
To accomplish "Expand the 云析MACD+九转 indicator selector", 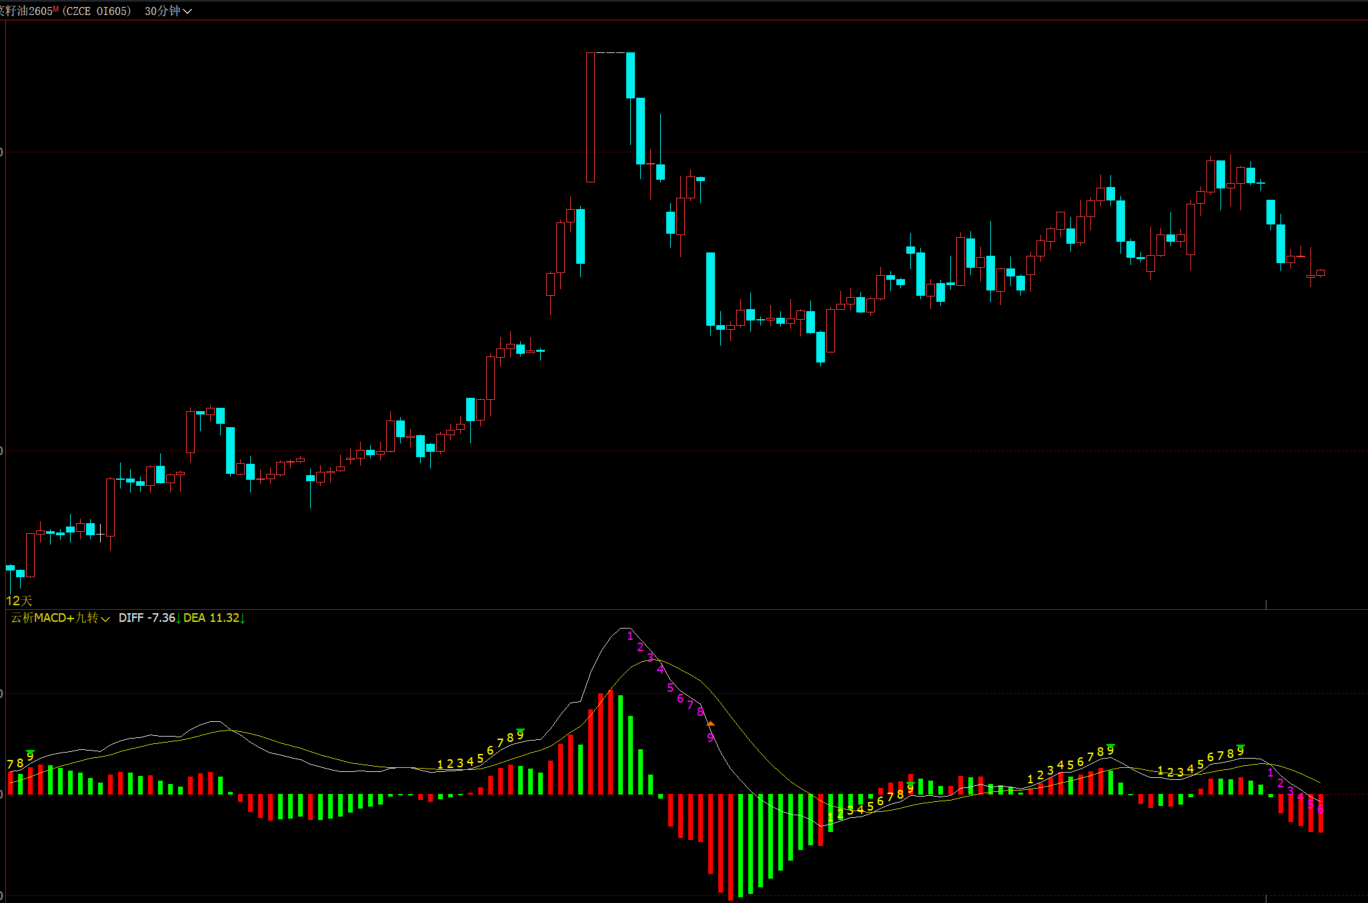I will tap(60, 618).
